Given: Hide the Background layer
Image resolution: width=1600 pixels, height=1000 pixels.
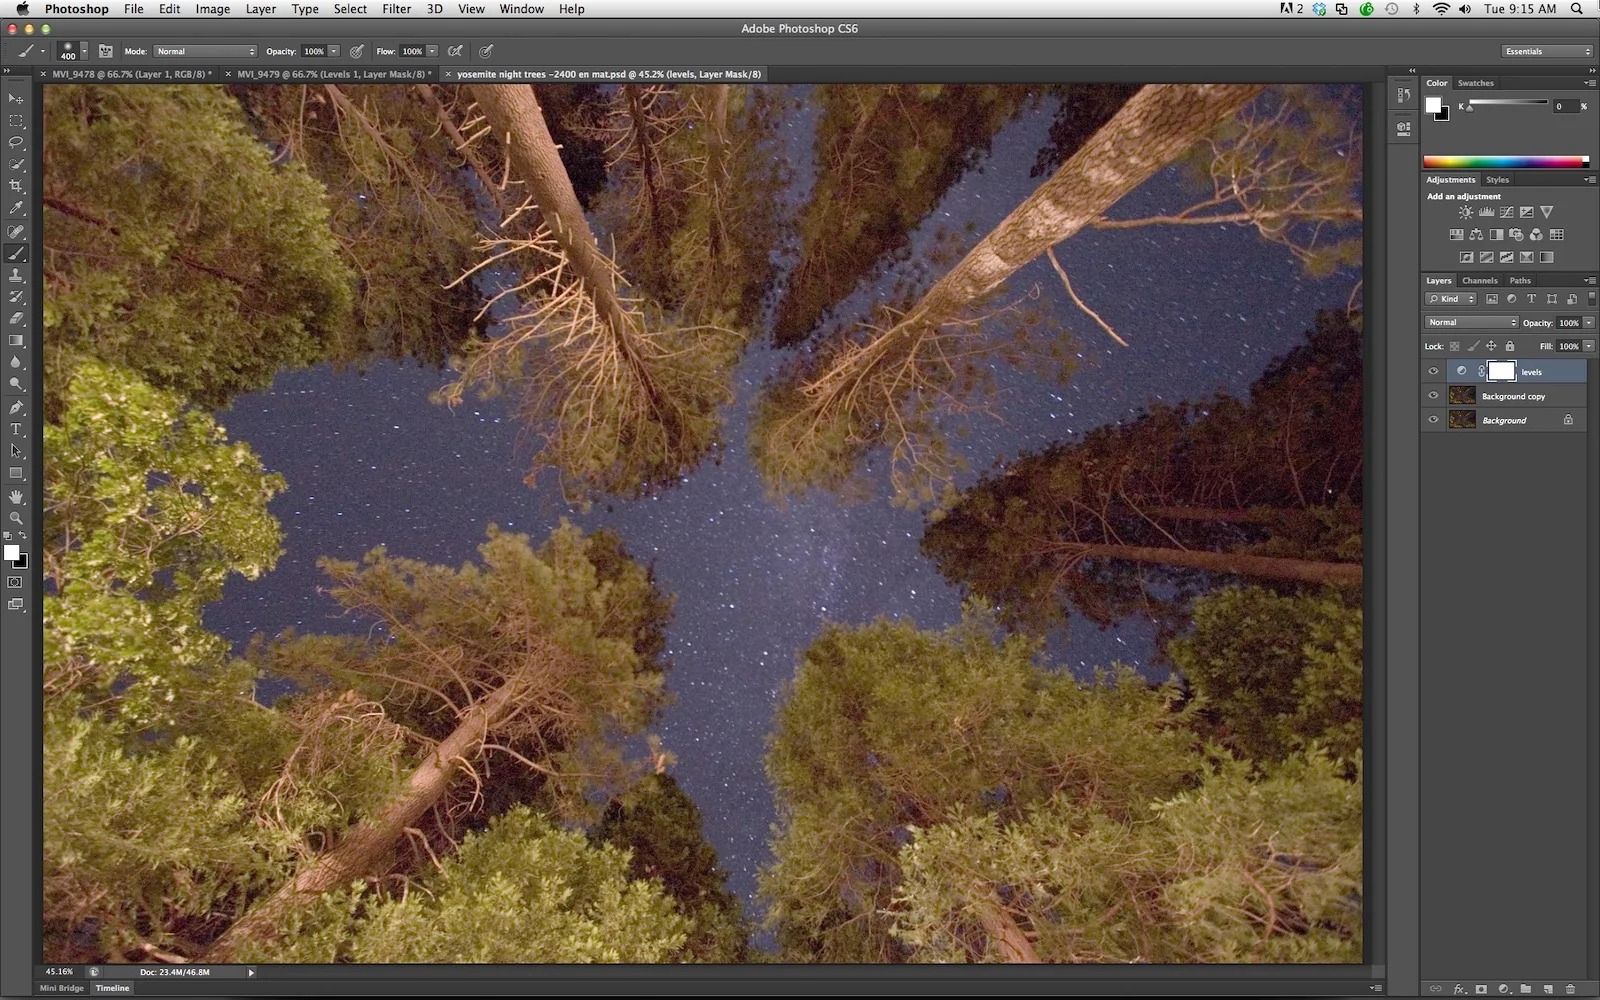Looking at the screenshot, I should (1433, 420).
